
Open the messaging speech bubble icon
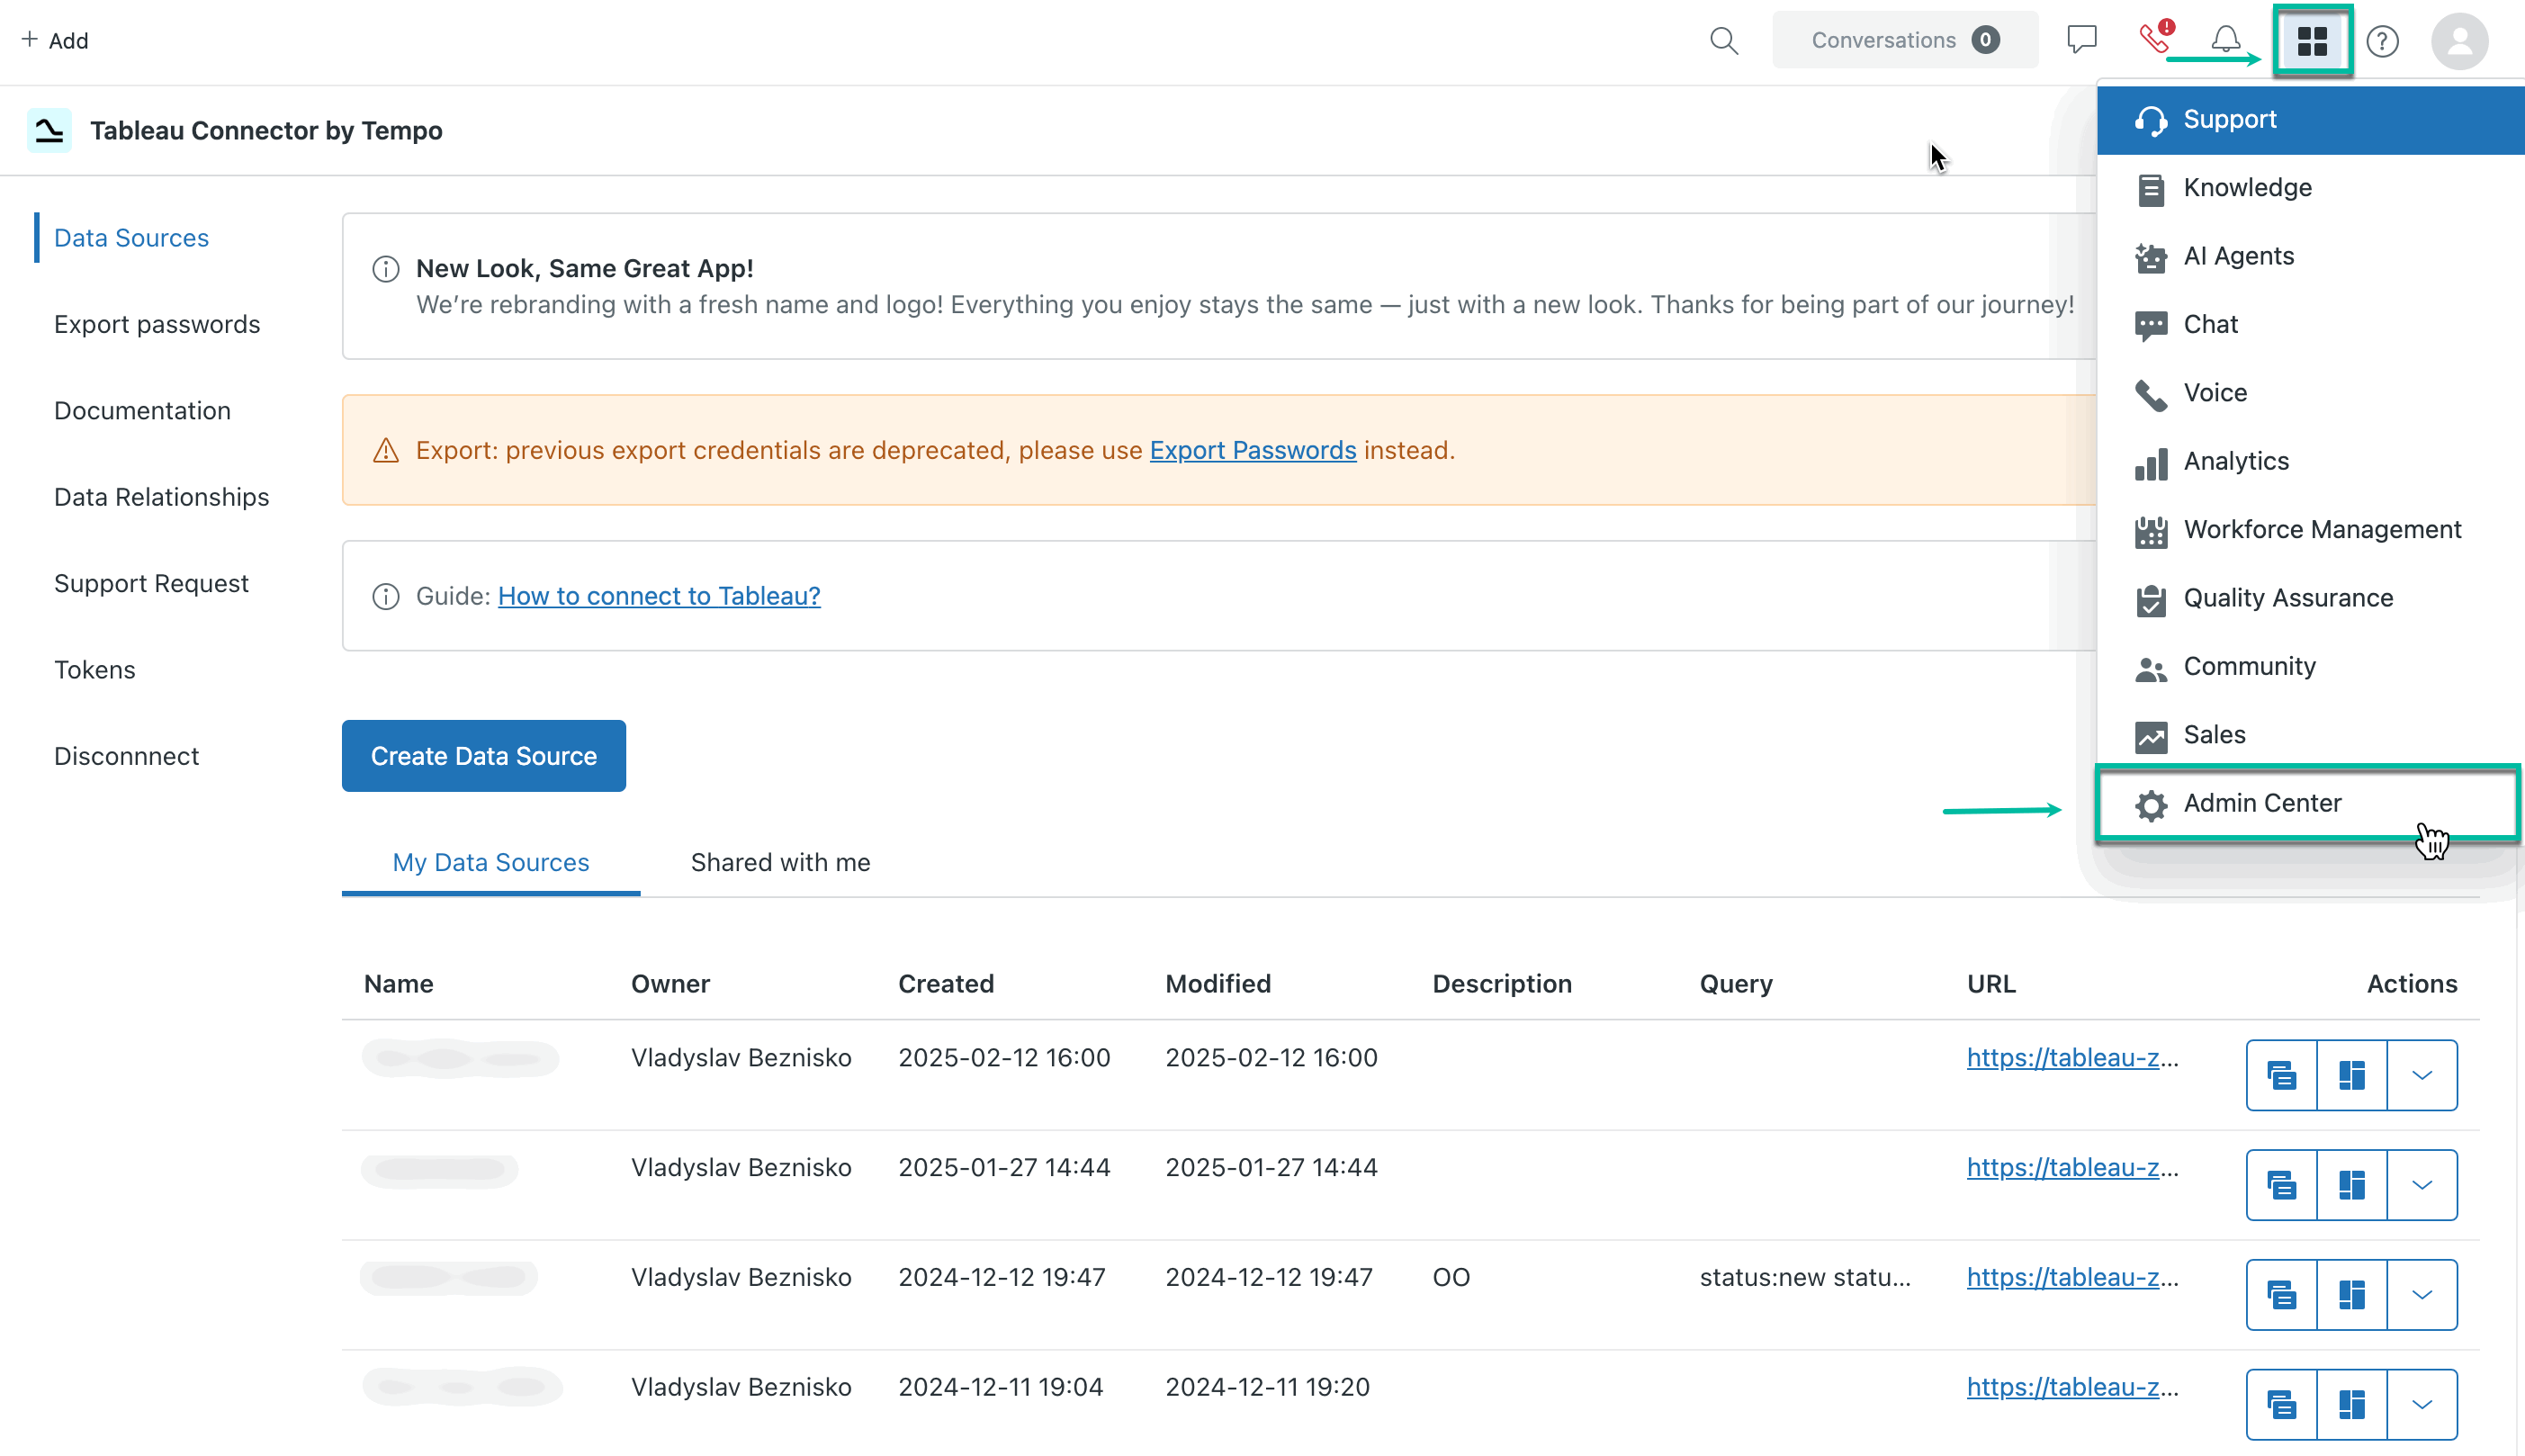[x=2083, y=38]
